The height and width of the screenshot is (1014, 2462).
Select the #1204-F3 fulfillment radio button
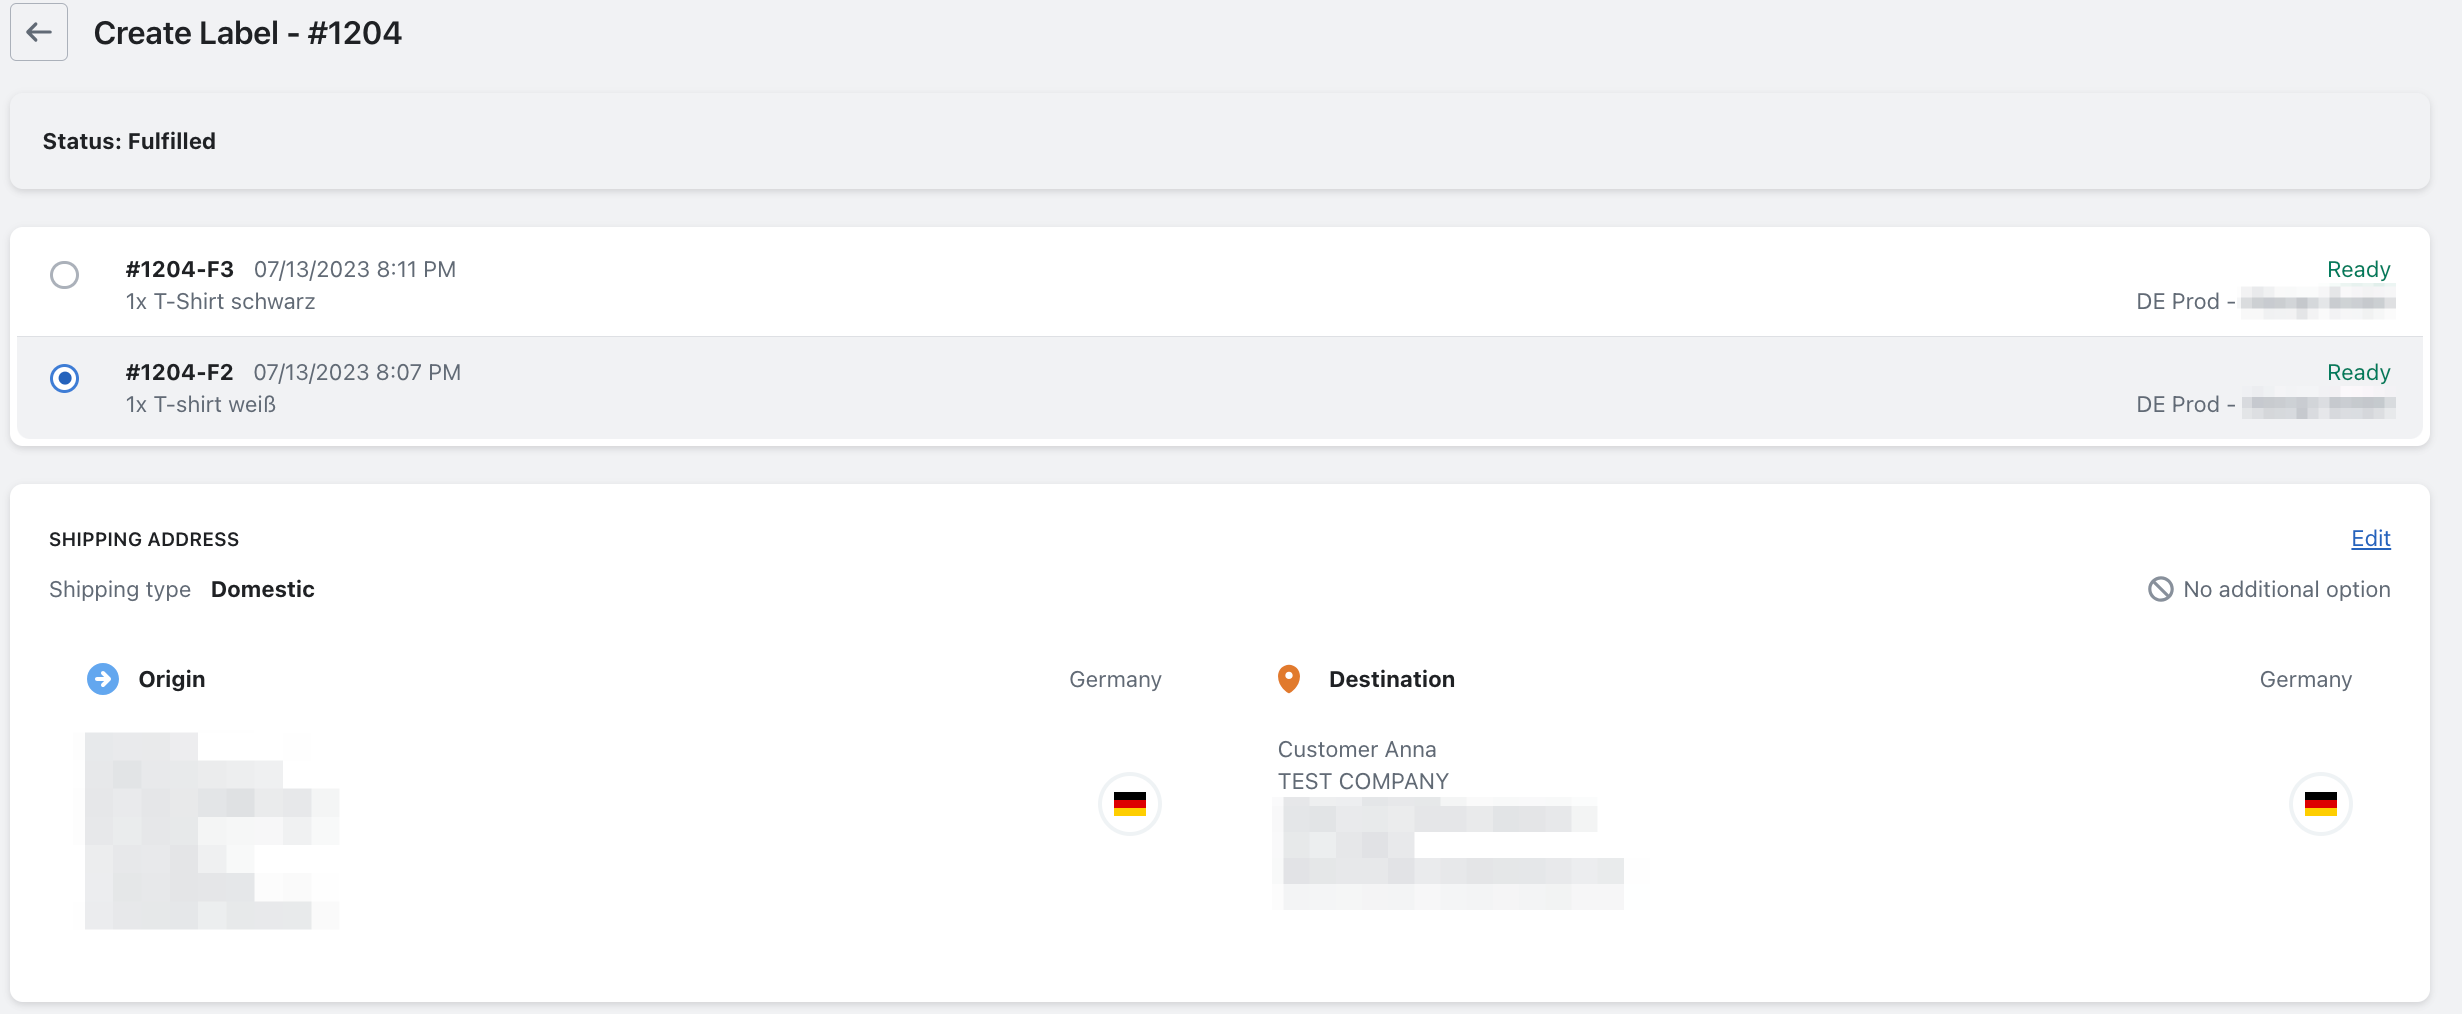[x=65, y=275]
